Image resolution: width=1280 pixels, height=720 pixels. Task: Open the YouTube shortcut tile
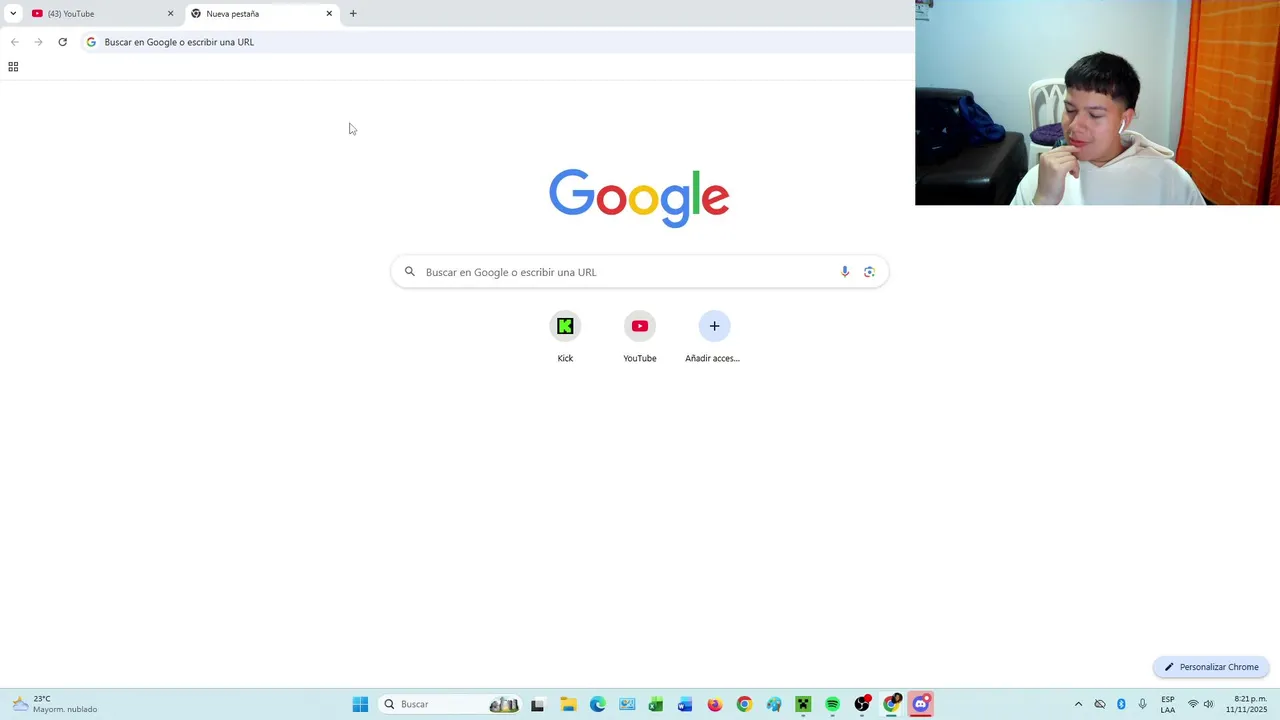click(x=640, y=337)
